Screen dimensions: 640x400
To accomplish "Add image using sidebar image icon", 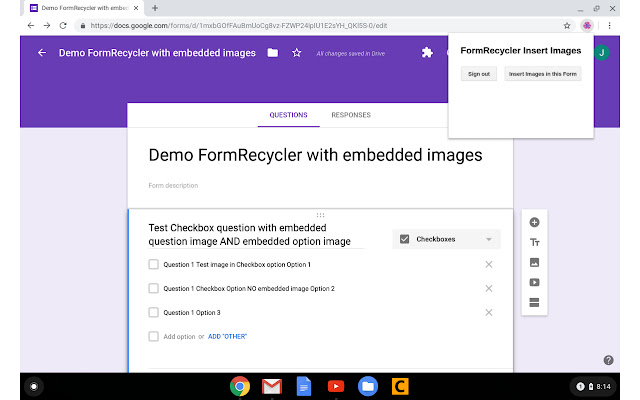I will [534, 262].
